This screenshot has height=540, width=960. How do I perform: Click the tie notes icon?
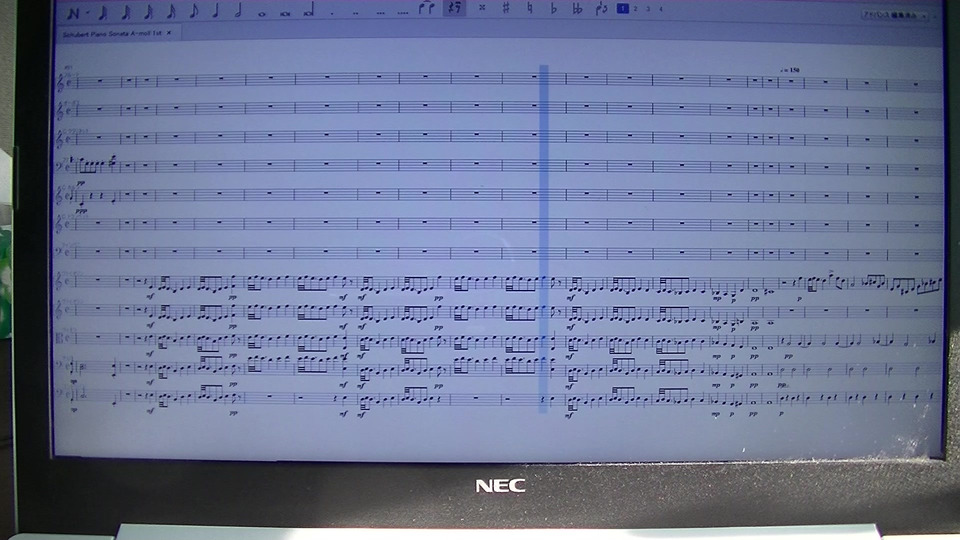coord(427,8)
